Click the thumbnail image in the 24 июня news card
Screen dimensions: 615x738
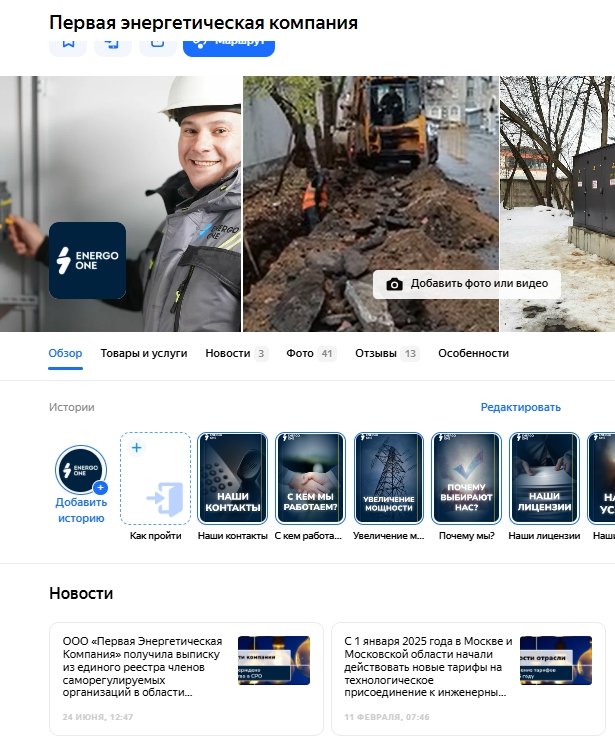click(x=274, y=660)
